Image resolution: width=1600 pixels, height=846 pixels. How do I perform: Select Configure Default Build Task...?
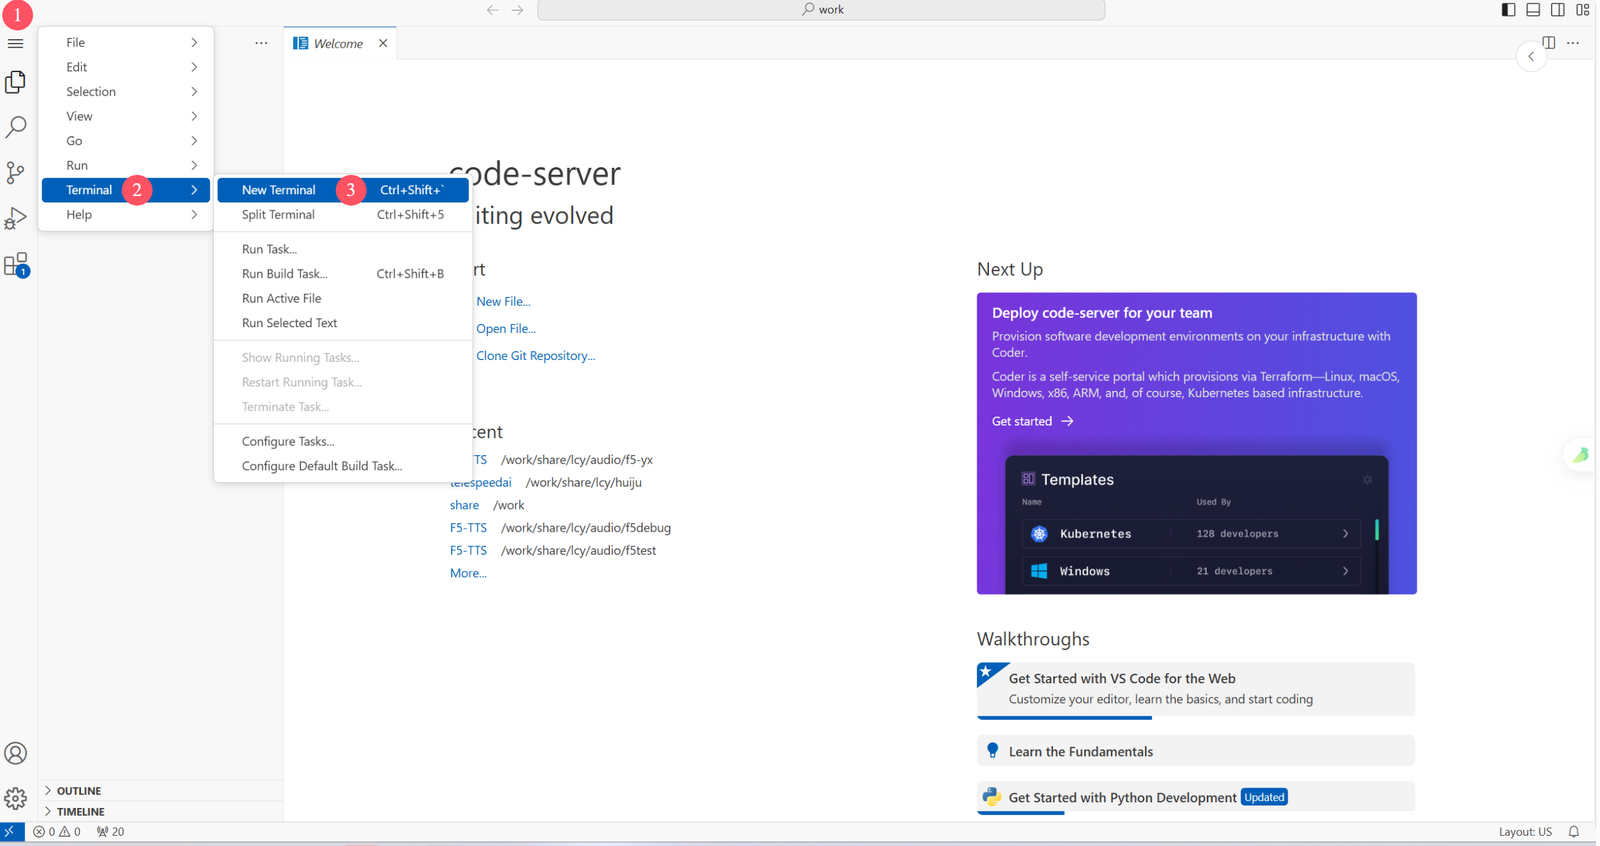[343, 466]
